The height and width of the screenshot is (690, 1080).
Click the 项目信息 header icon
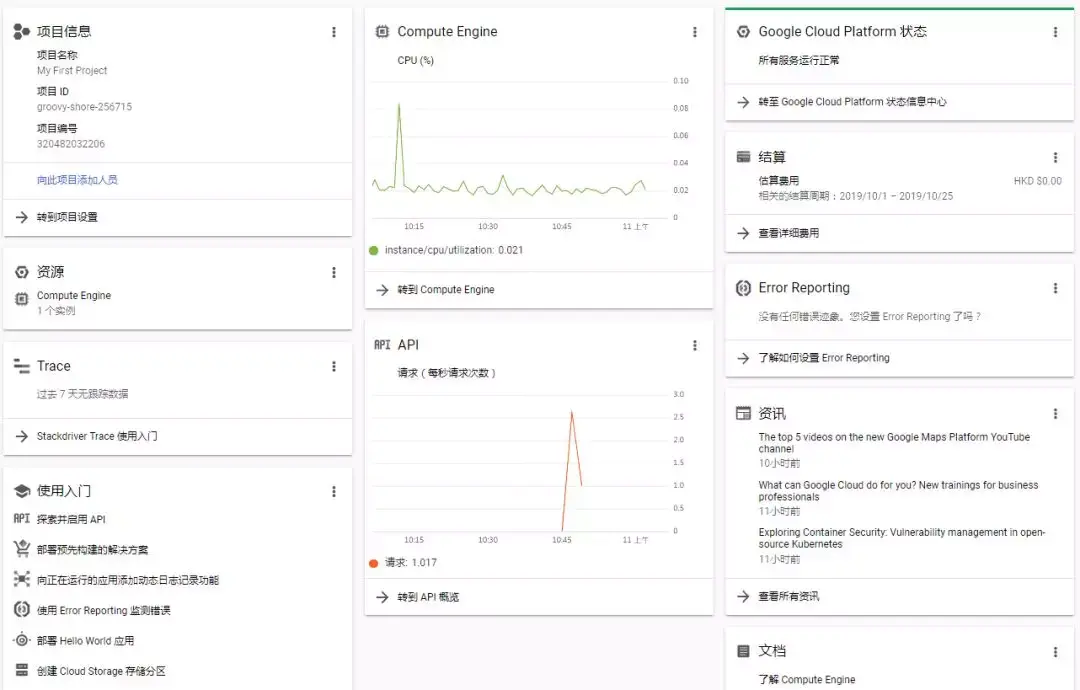(x=21, y=31)
